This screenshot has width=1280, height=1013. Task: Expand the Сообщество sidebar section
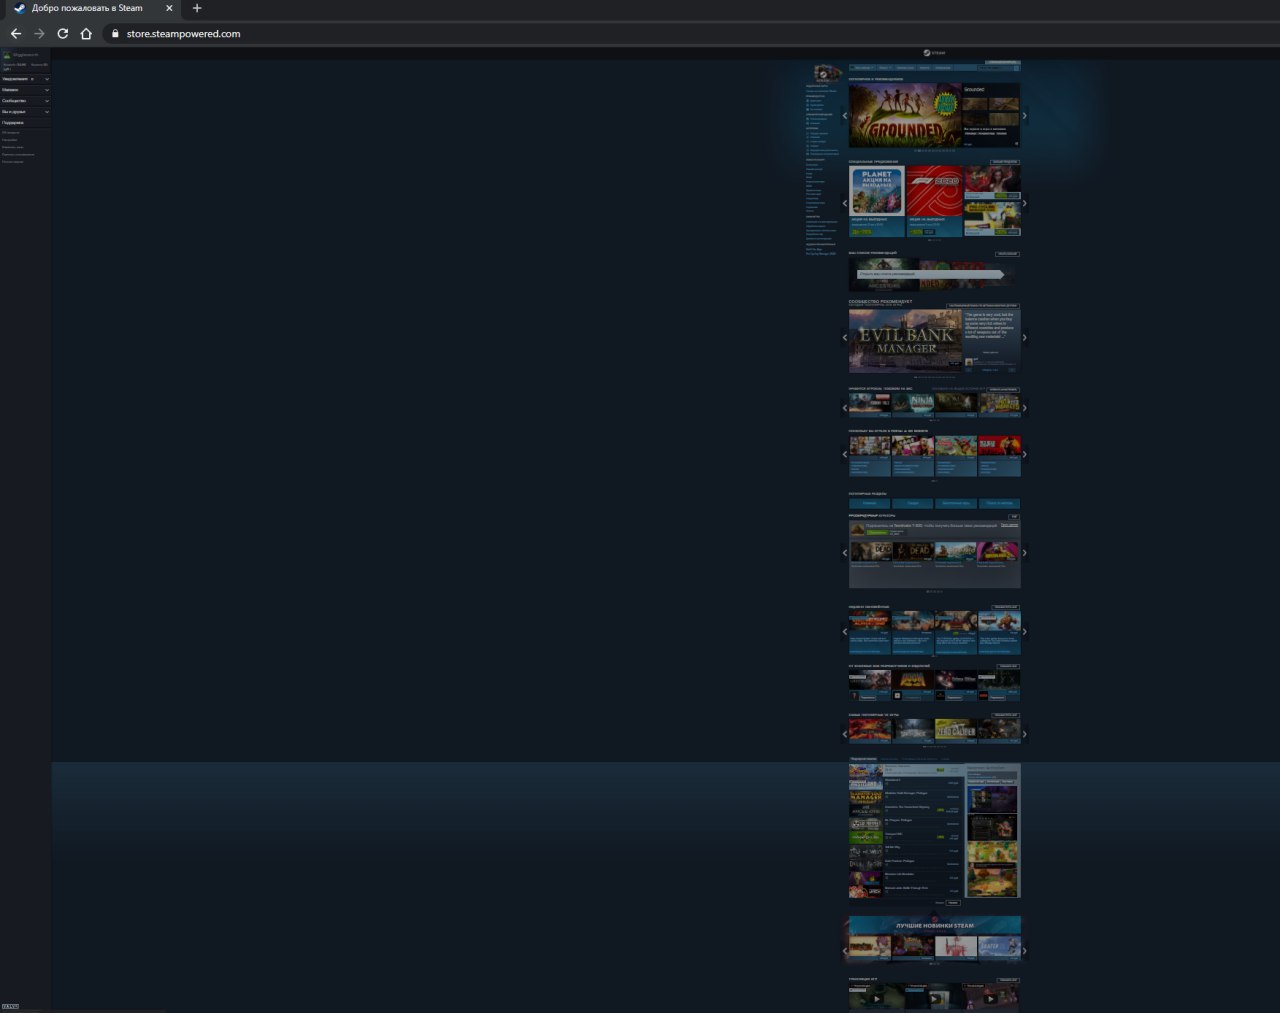click(25, 101)
